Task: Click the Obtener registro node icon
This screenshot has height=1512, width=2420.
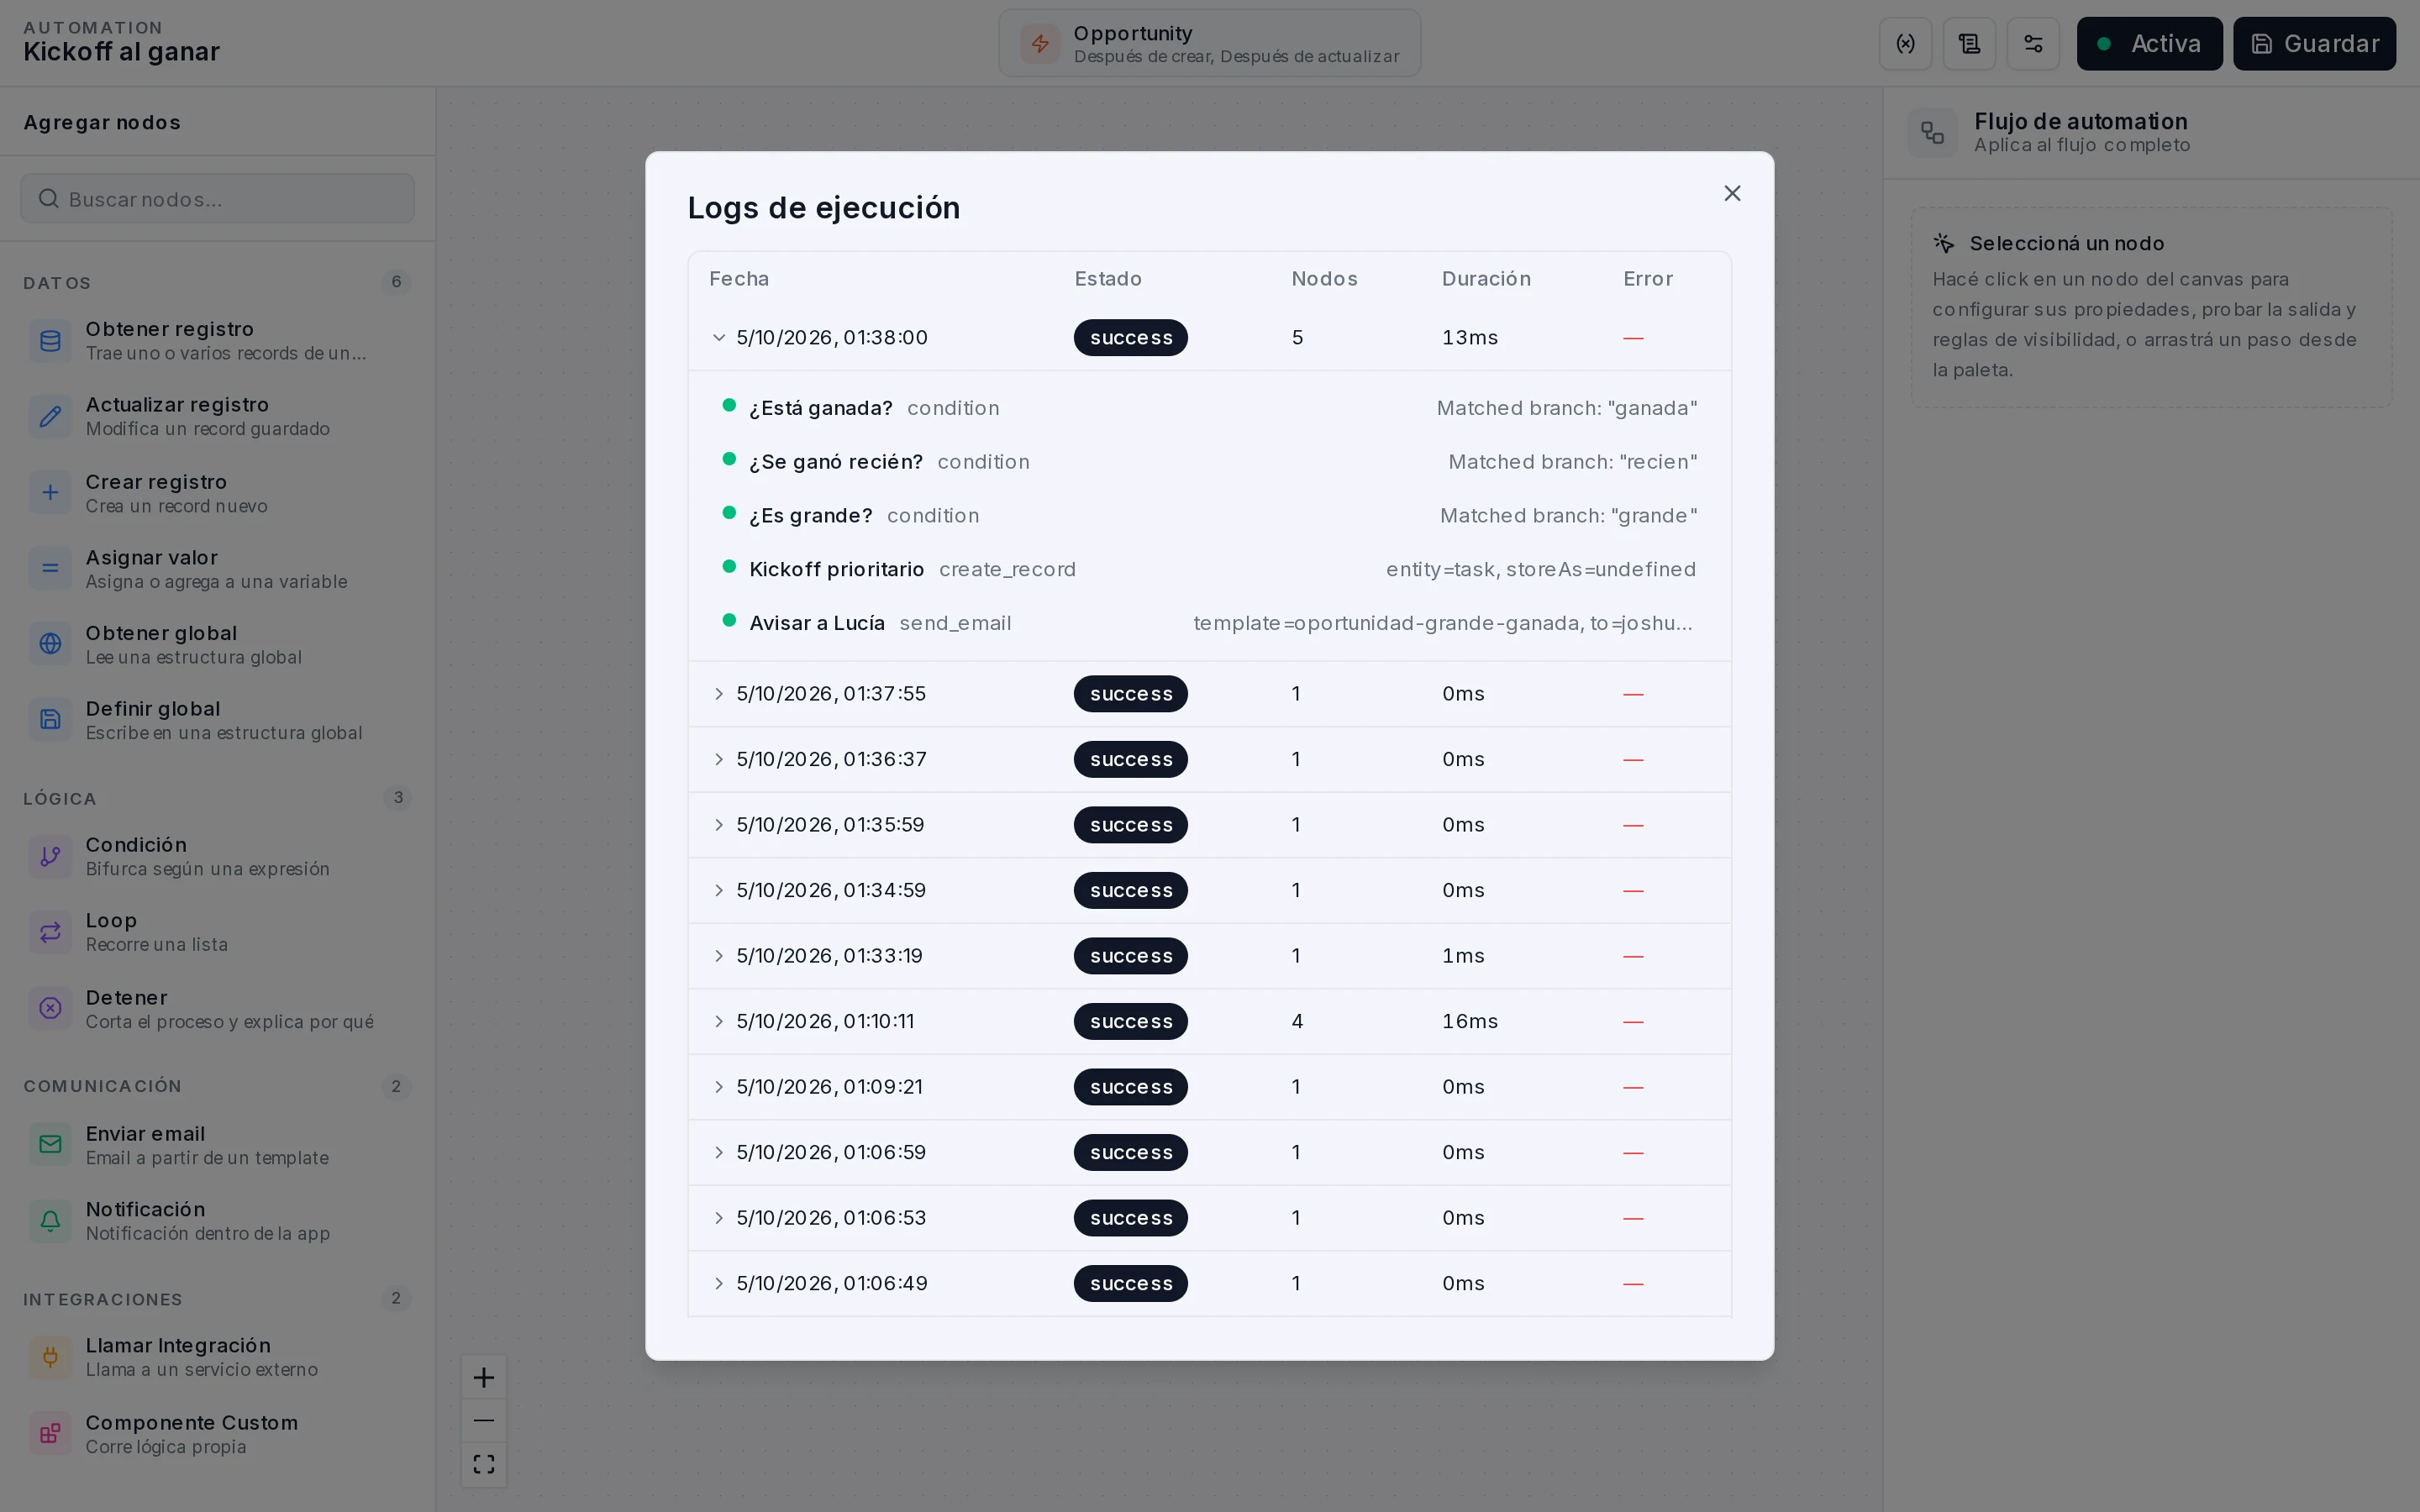Action: [50, 341]
